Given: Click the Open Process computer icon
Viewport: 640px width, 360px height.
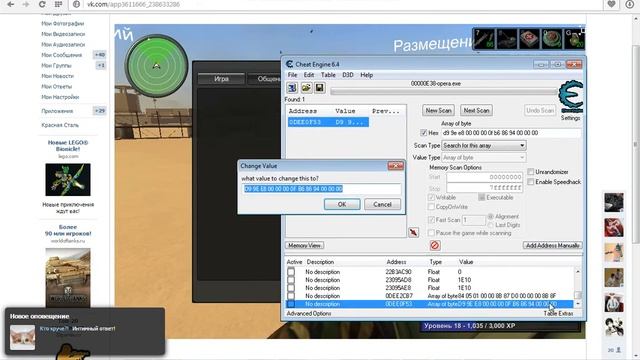Looking at the screenshot, I should pyautogui.click(x=292, y=88).
